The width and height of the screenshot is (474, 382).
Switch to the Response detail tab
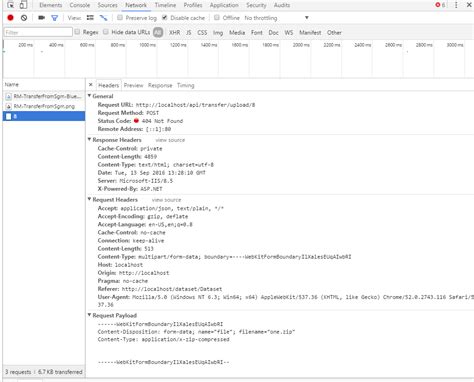[160, 85]
